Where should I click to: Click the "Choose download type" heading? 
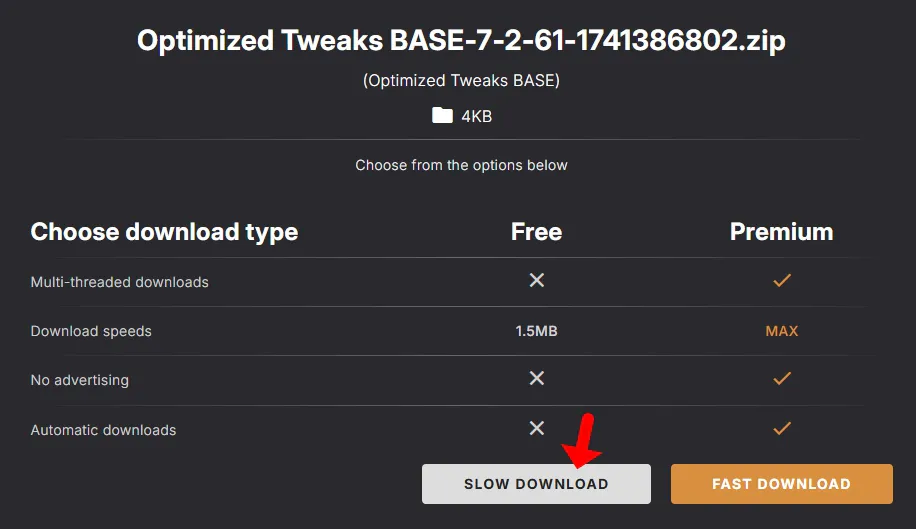pos(164,232)
